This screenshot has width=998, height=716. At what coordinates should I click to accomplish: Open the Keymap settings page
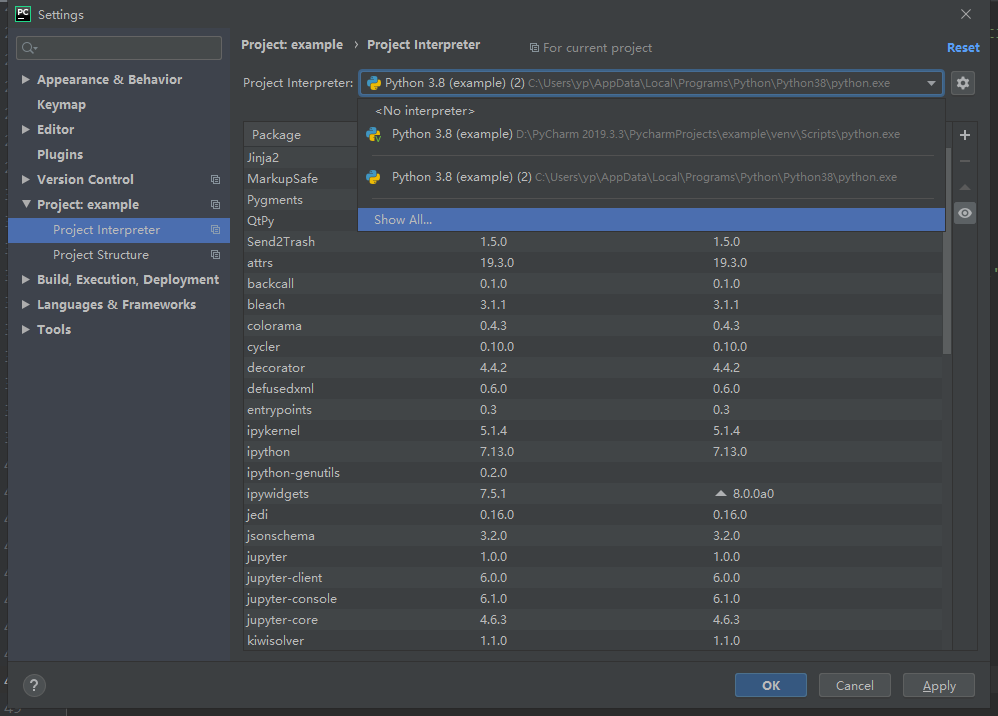[61, 104]
